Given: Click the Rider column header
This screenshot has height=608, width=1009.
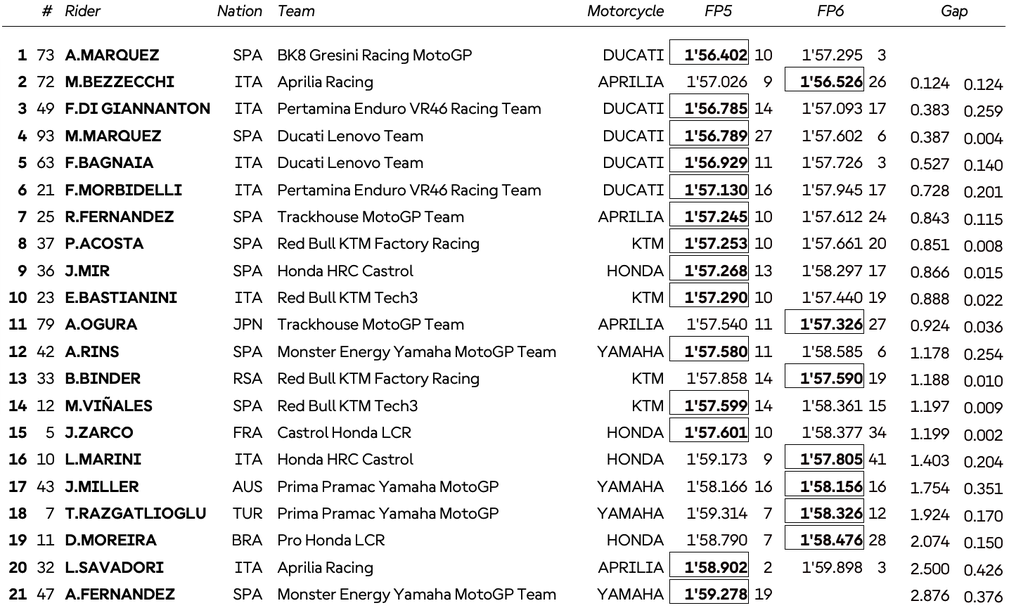Looking at the screenshot, I should (82, 12).
